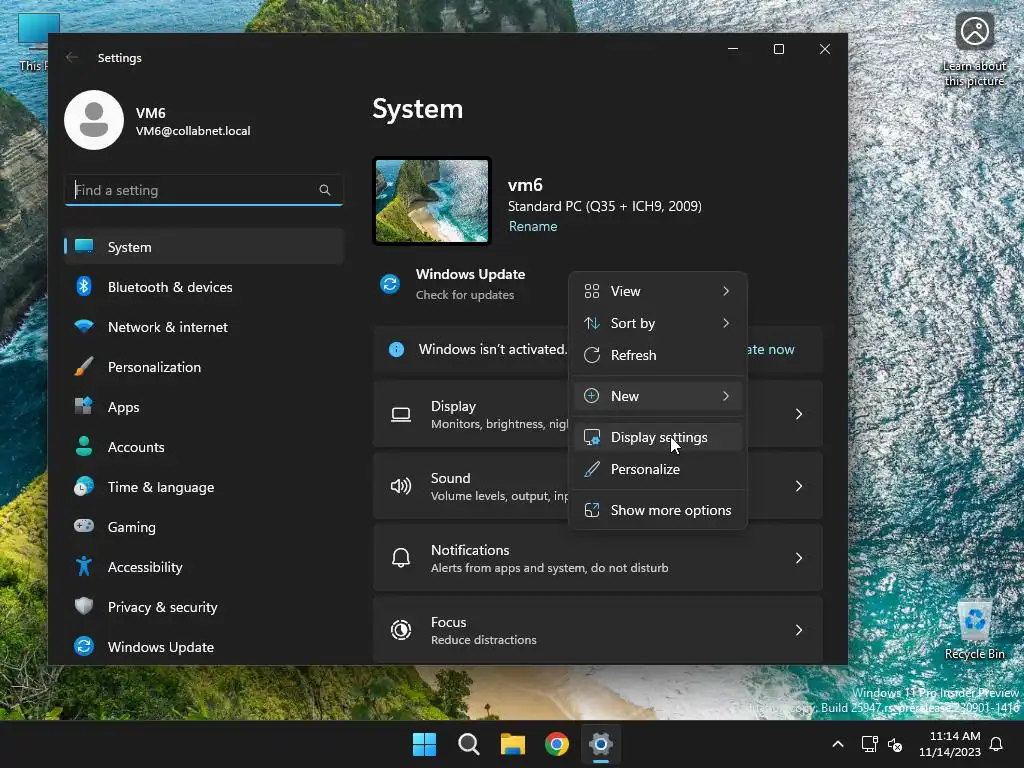Click the search magnifier in Find a setting
Viewport: 1024px width, 768px height.
click(325, 190)
